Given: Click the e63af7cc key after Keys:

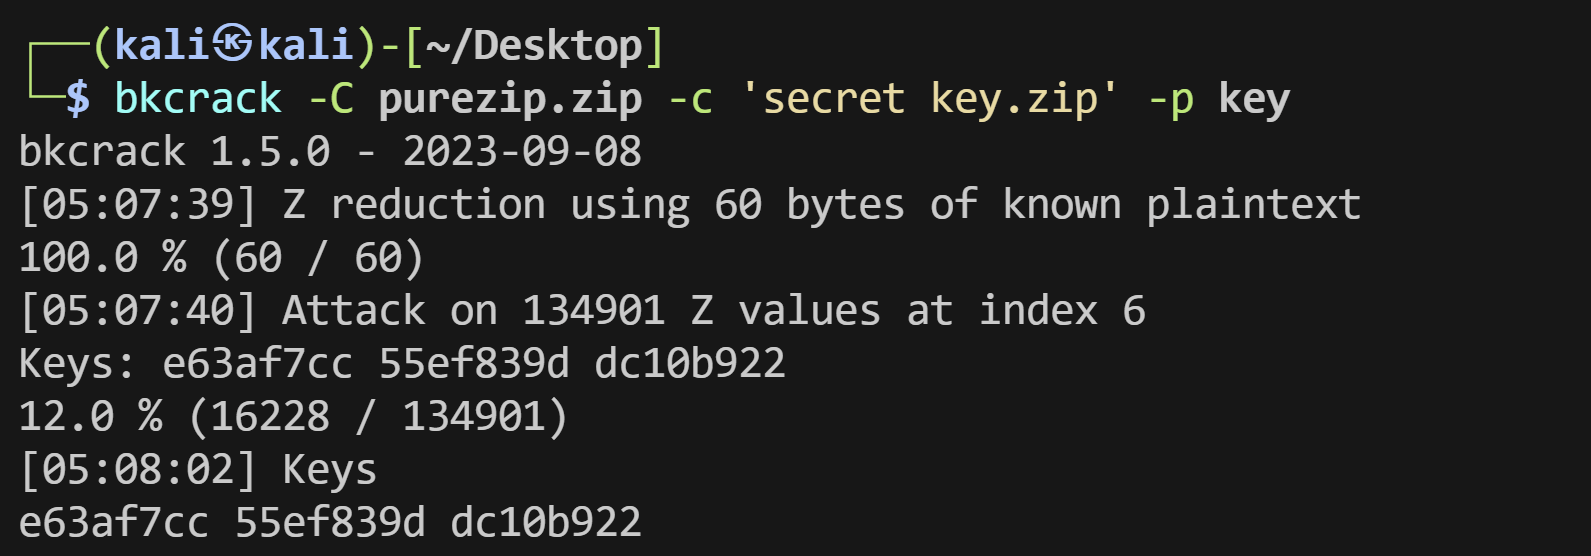Looking at the screenshot, I should click(258, 363).
